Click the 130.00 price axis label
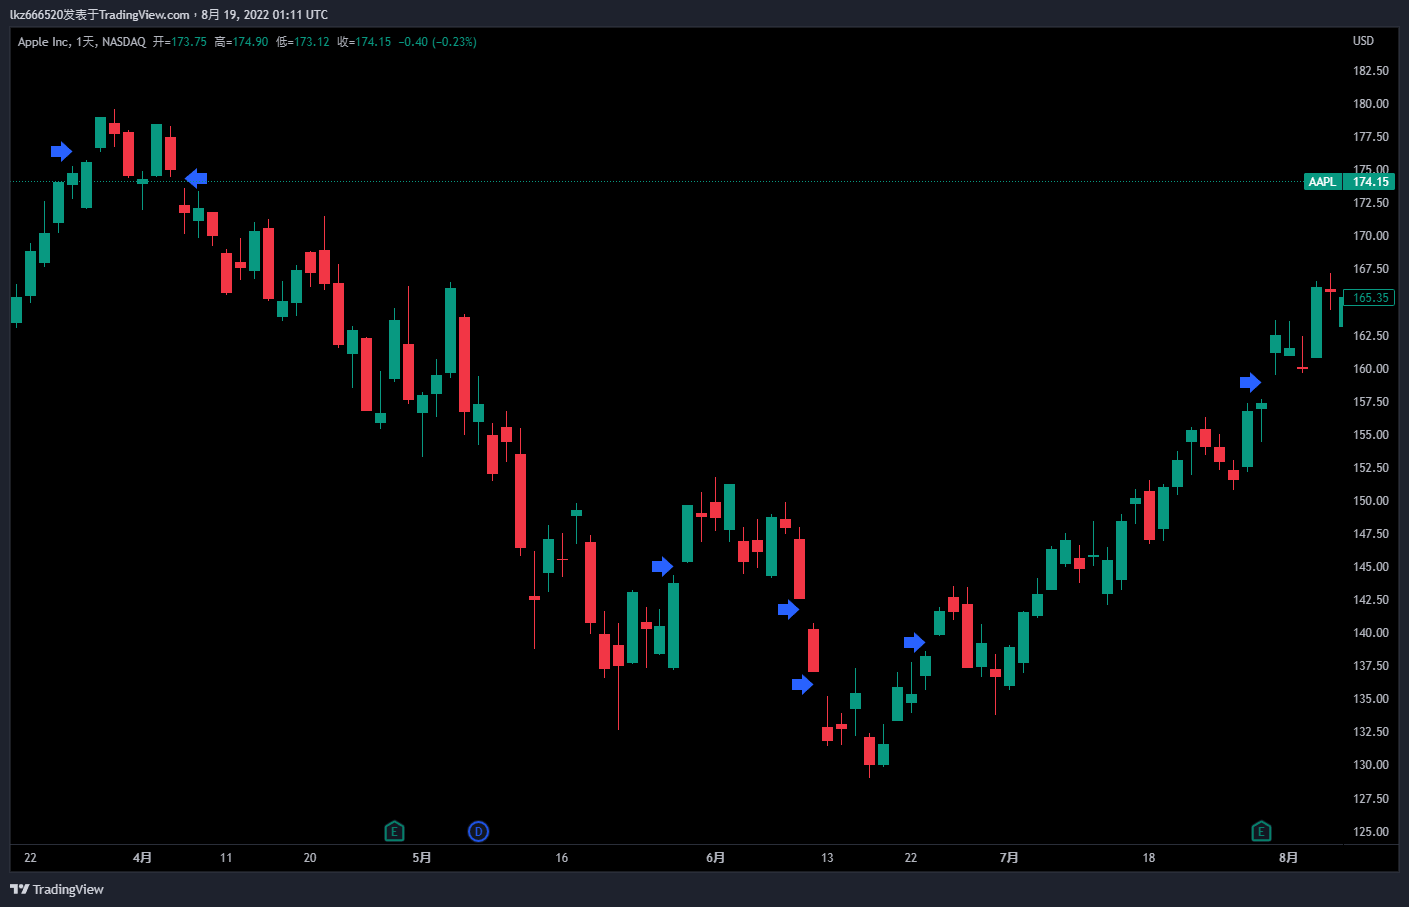 [x=1371, y=765]
